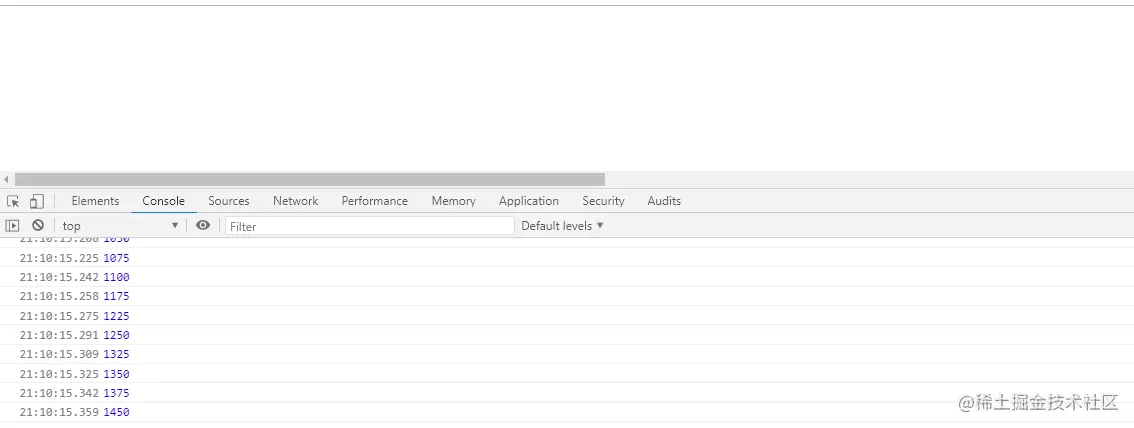
Task: Open the top JavaScript context dropdown
Action: 120,226
